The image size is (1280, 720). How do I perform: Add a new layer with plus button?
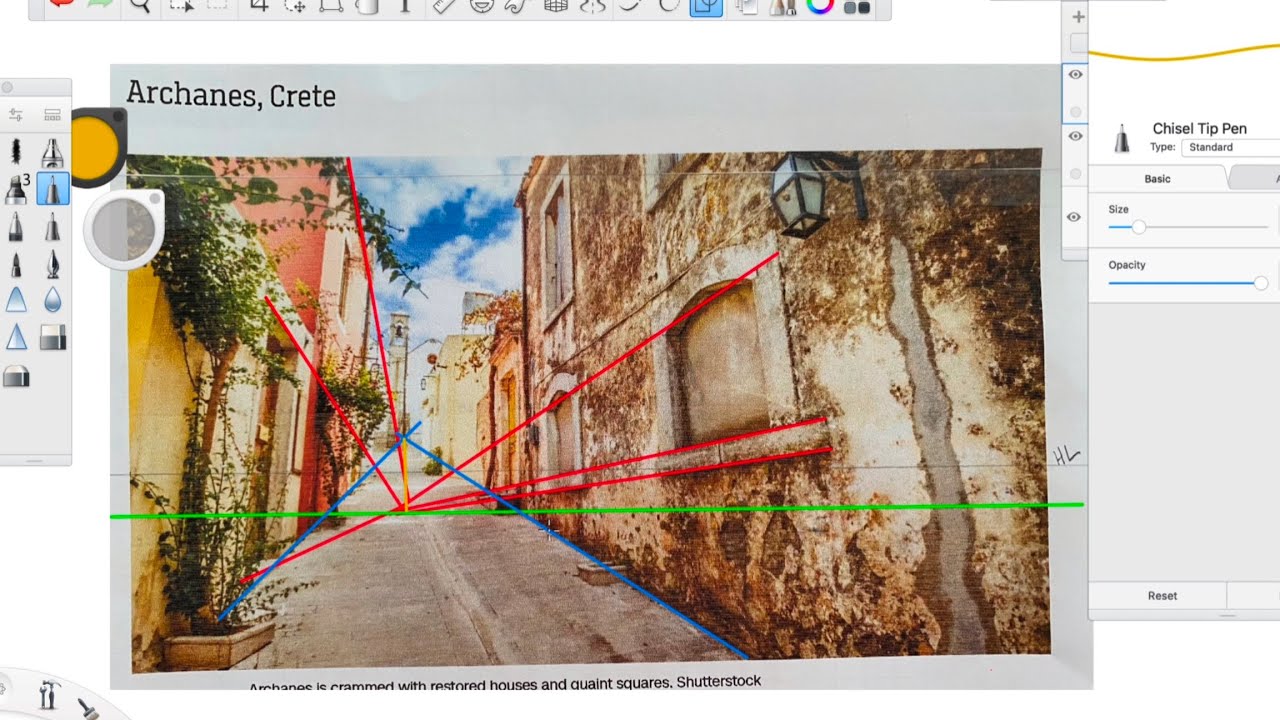point(1078,17)
